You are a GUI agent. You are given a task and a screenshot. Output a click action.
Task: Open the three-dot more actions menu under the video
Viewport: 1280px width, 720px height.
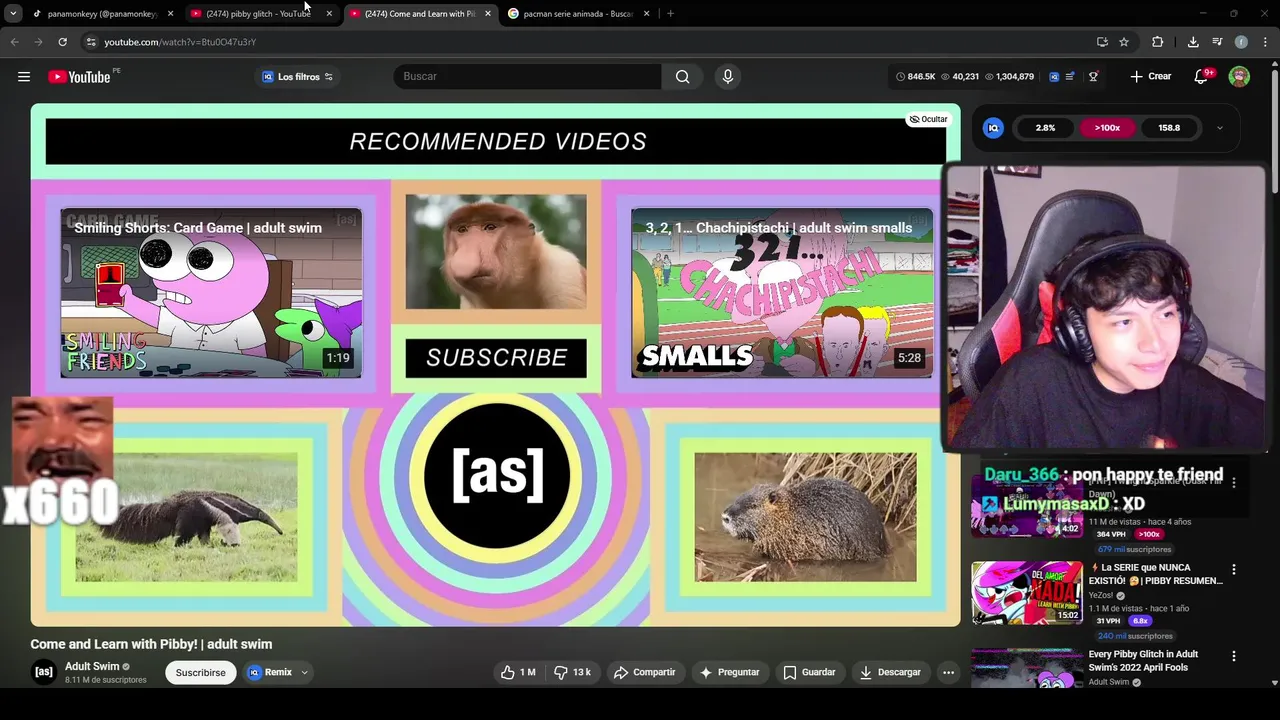click(x=948, y=672)
